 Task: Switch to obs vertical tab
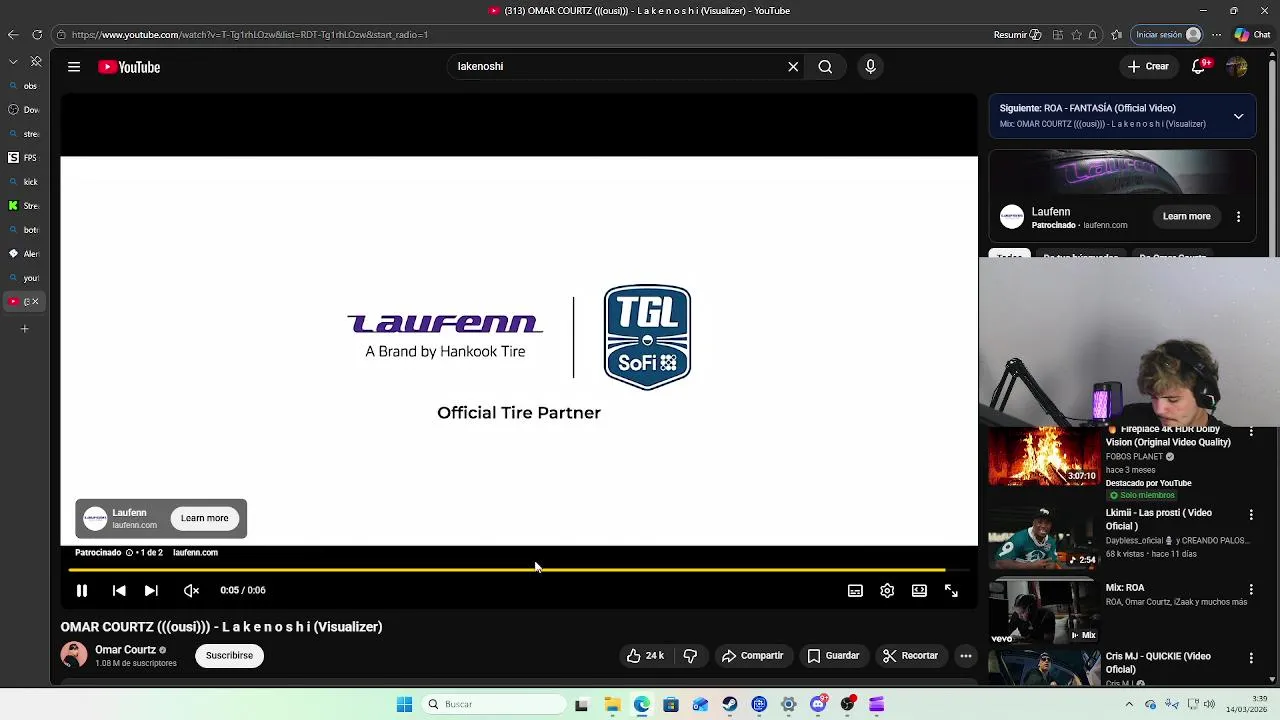pyautogui.click(x=24, y=86)
